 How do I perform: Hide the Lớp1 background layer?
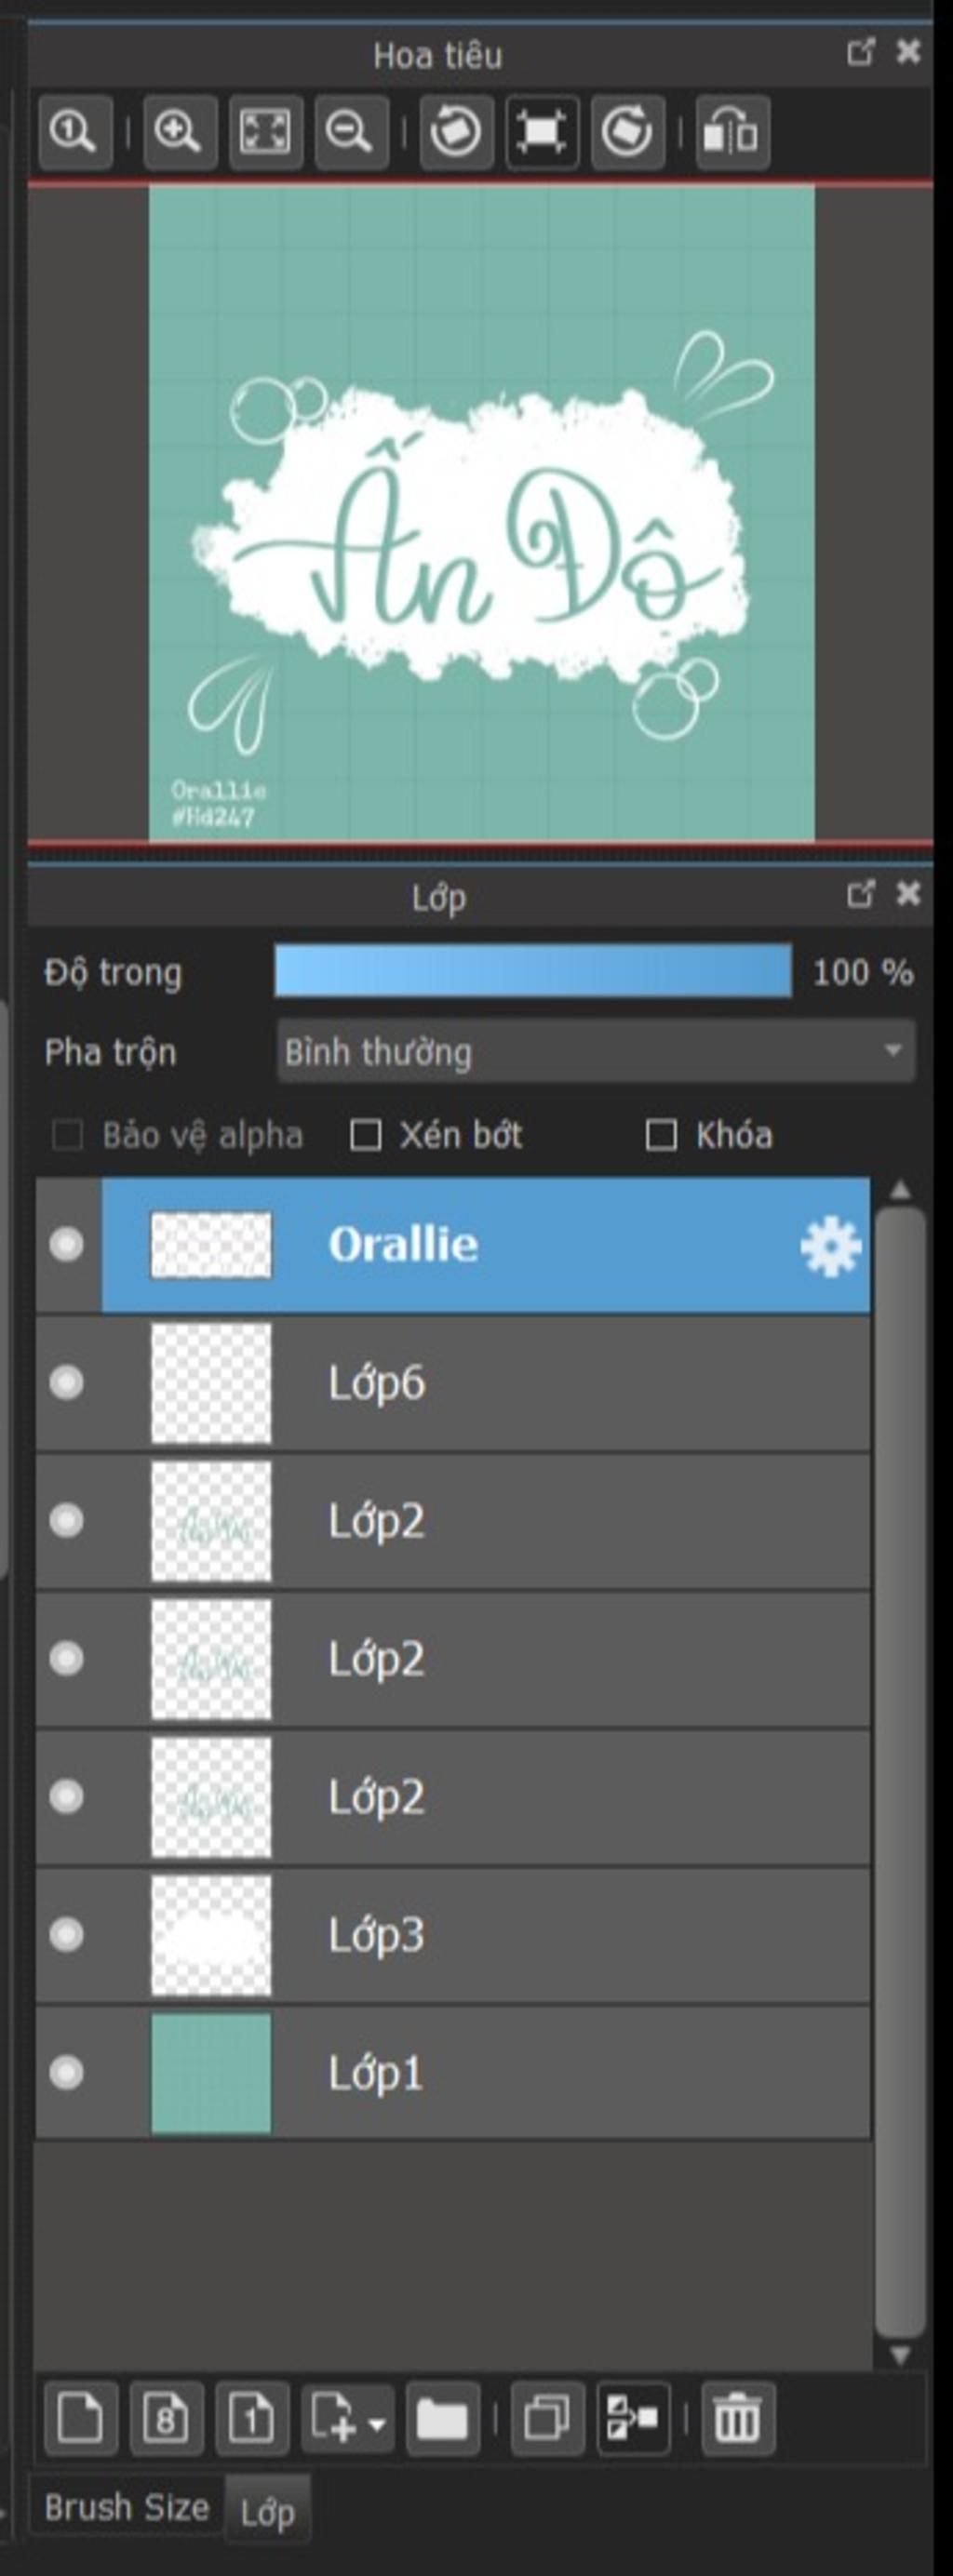[67, 2072]
